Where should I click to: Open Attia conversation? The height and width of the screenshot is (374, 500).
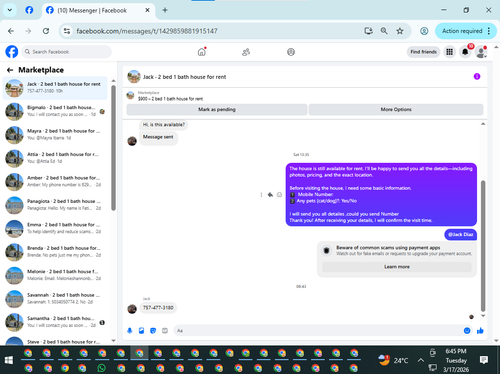pos(55,158)
